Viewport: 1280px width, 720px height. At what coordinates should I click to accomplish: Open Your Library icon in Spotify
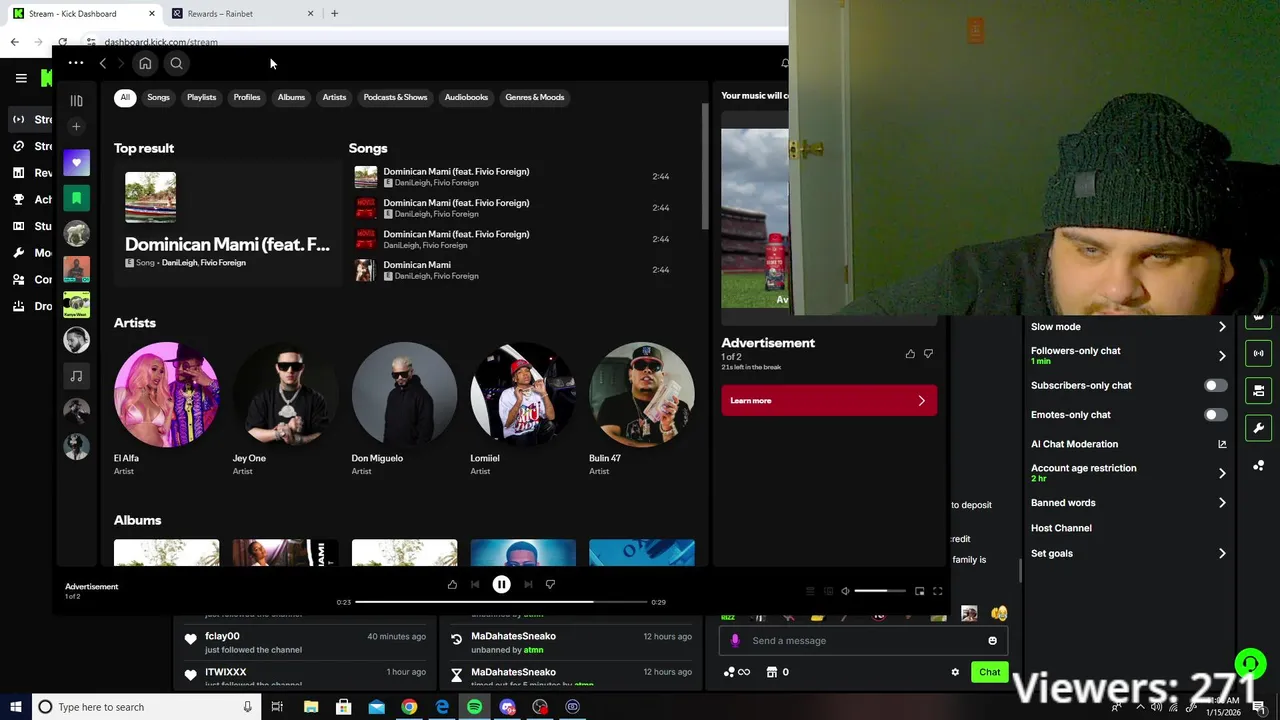[76, 100]
